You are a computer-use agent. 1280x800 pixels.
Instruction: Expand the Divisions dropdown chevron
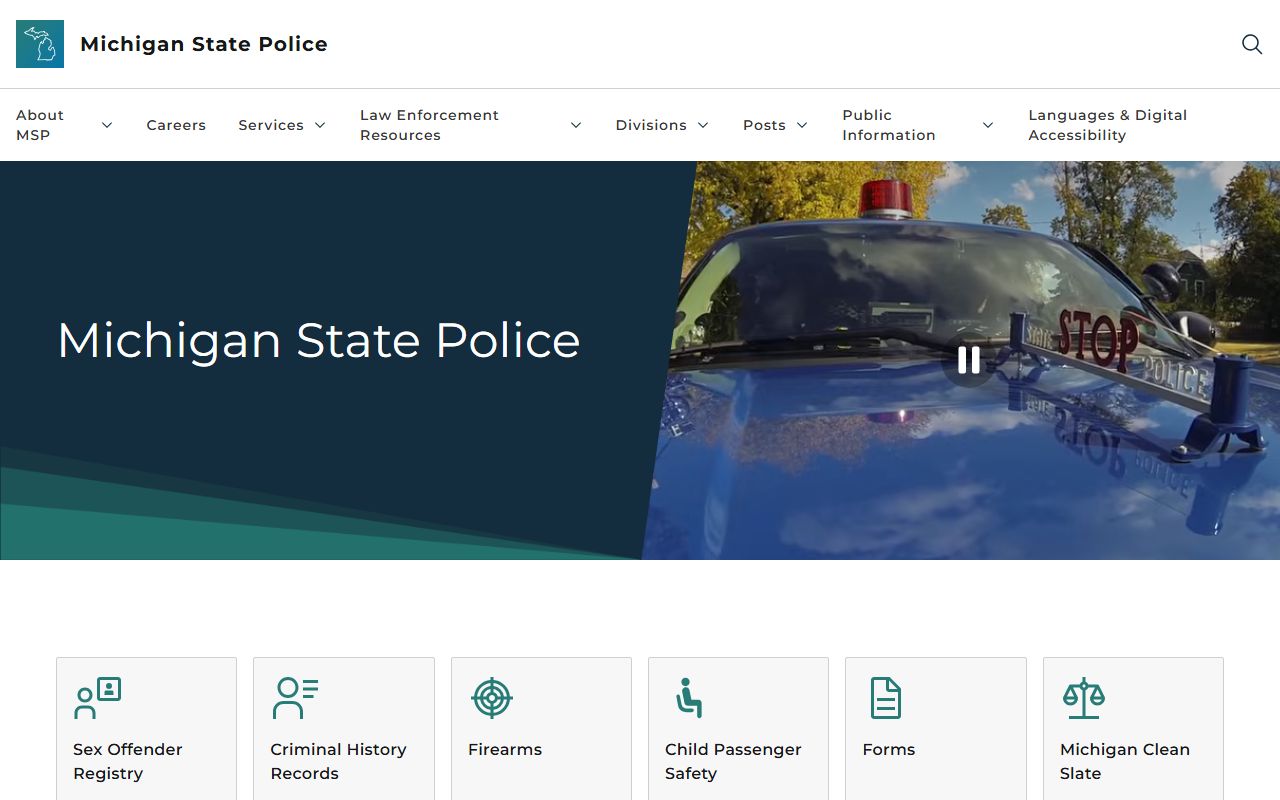tap(703, 125)
